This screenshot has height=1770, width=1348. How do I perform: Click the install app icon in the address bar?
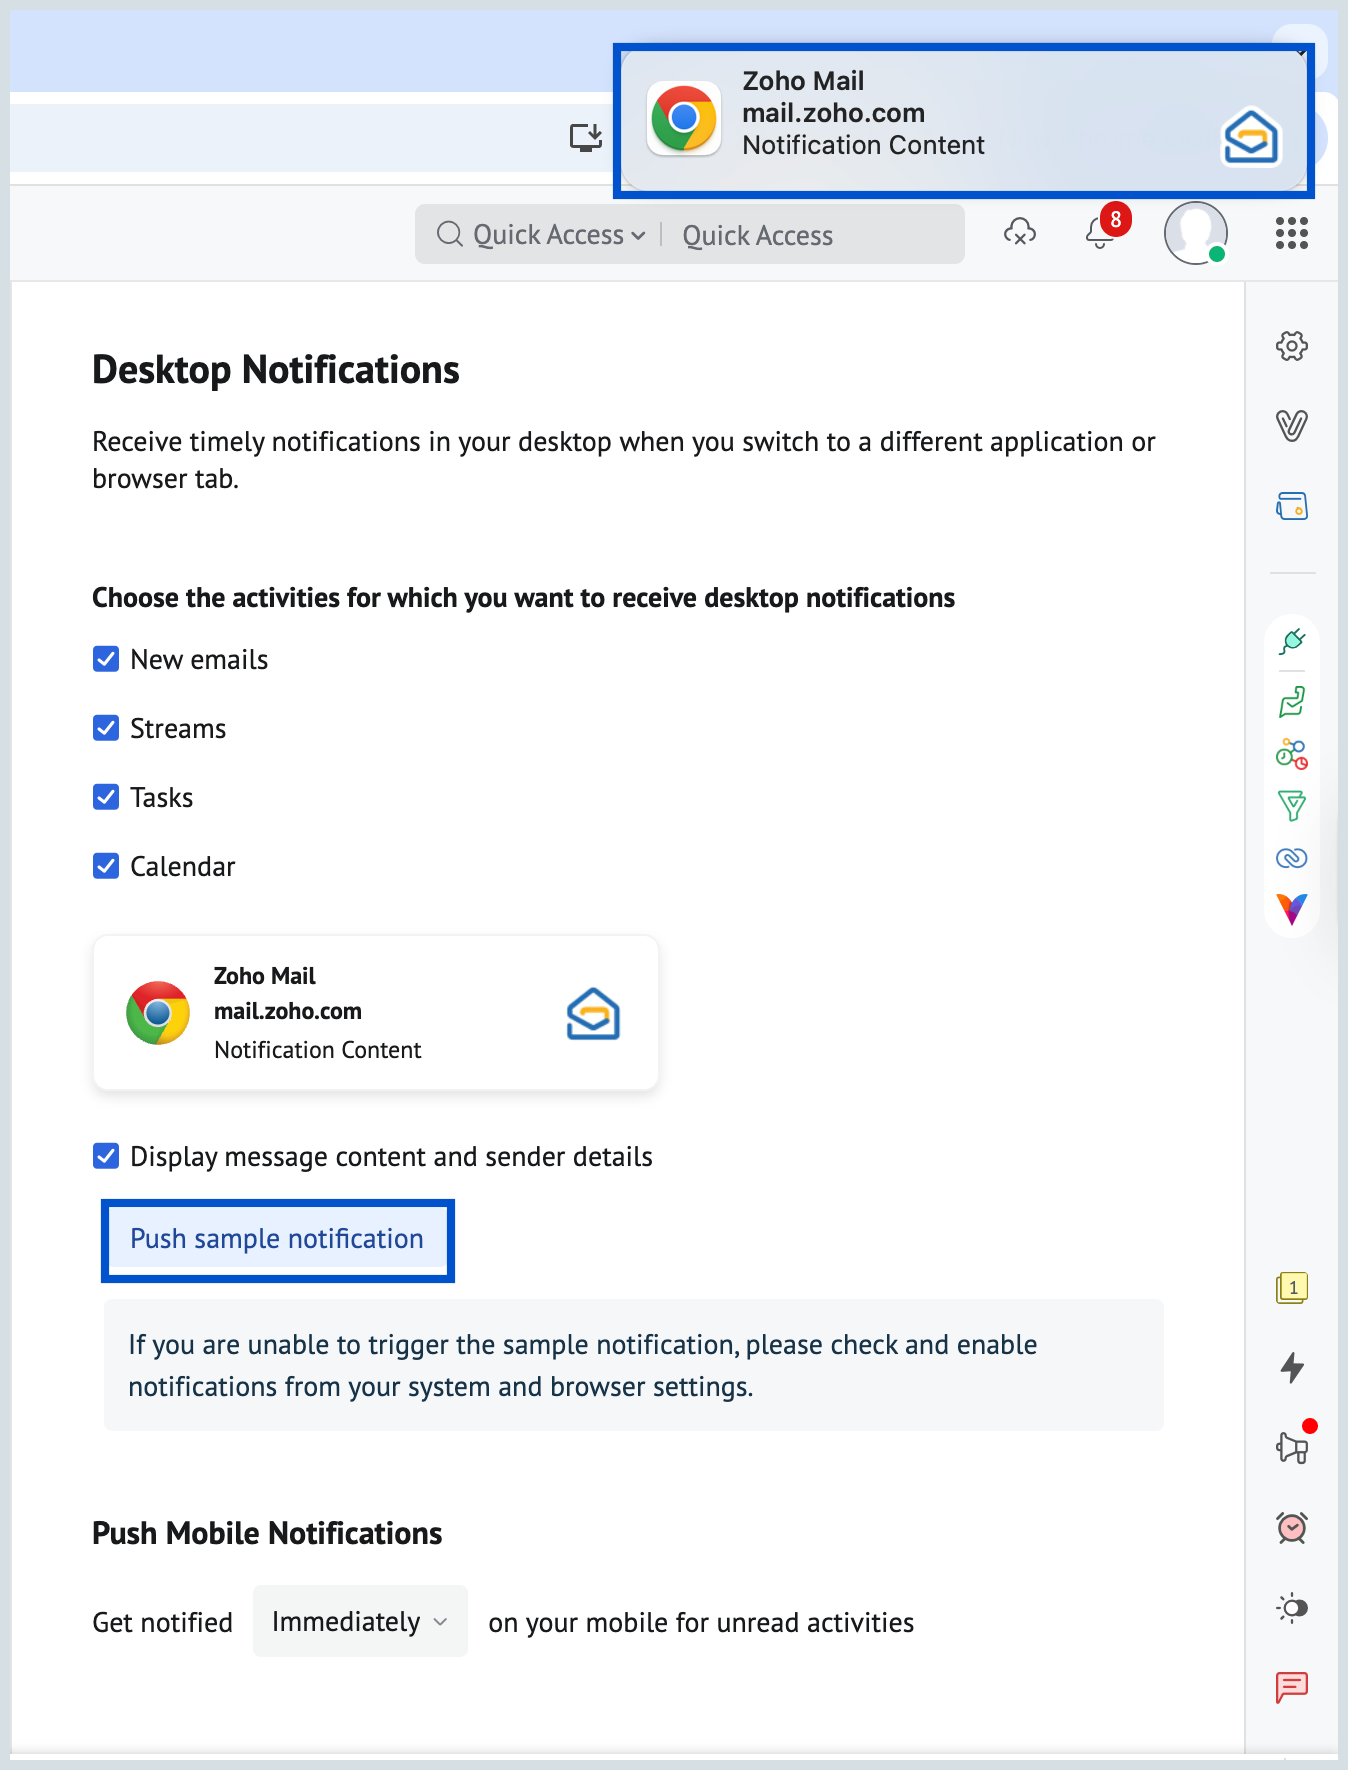click(x=586, y=137)
